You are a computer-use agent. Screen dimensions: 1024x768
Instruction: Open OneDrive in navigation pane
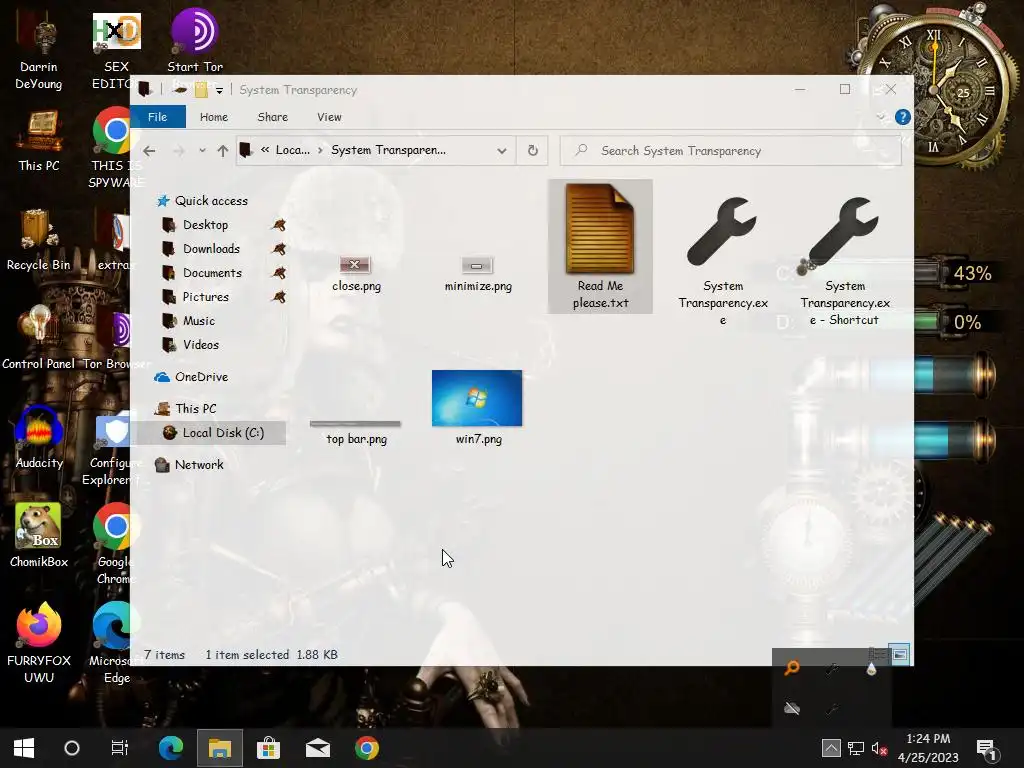(201, 377)
